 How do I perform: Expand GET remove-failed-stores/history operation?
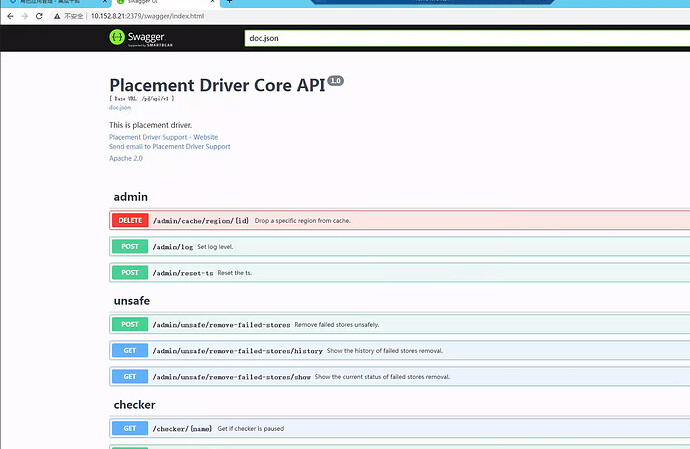(400, 350)
